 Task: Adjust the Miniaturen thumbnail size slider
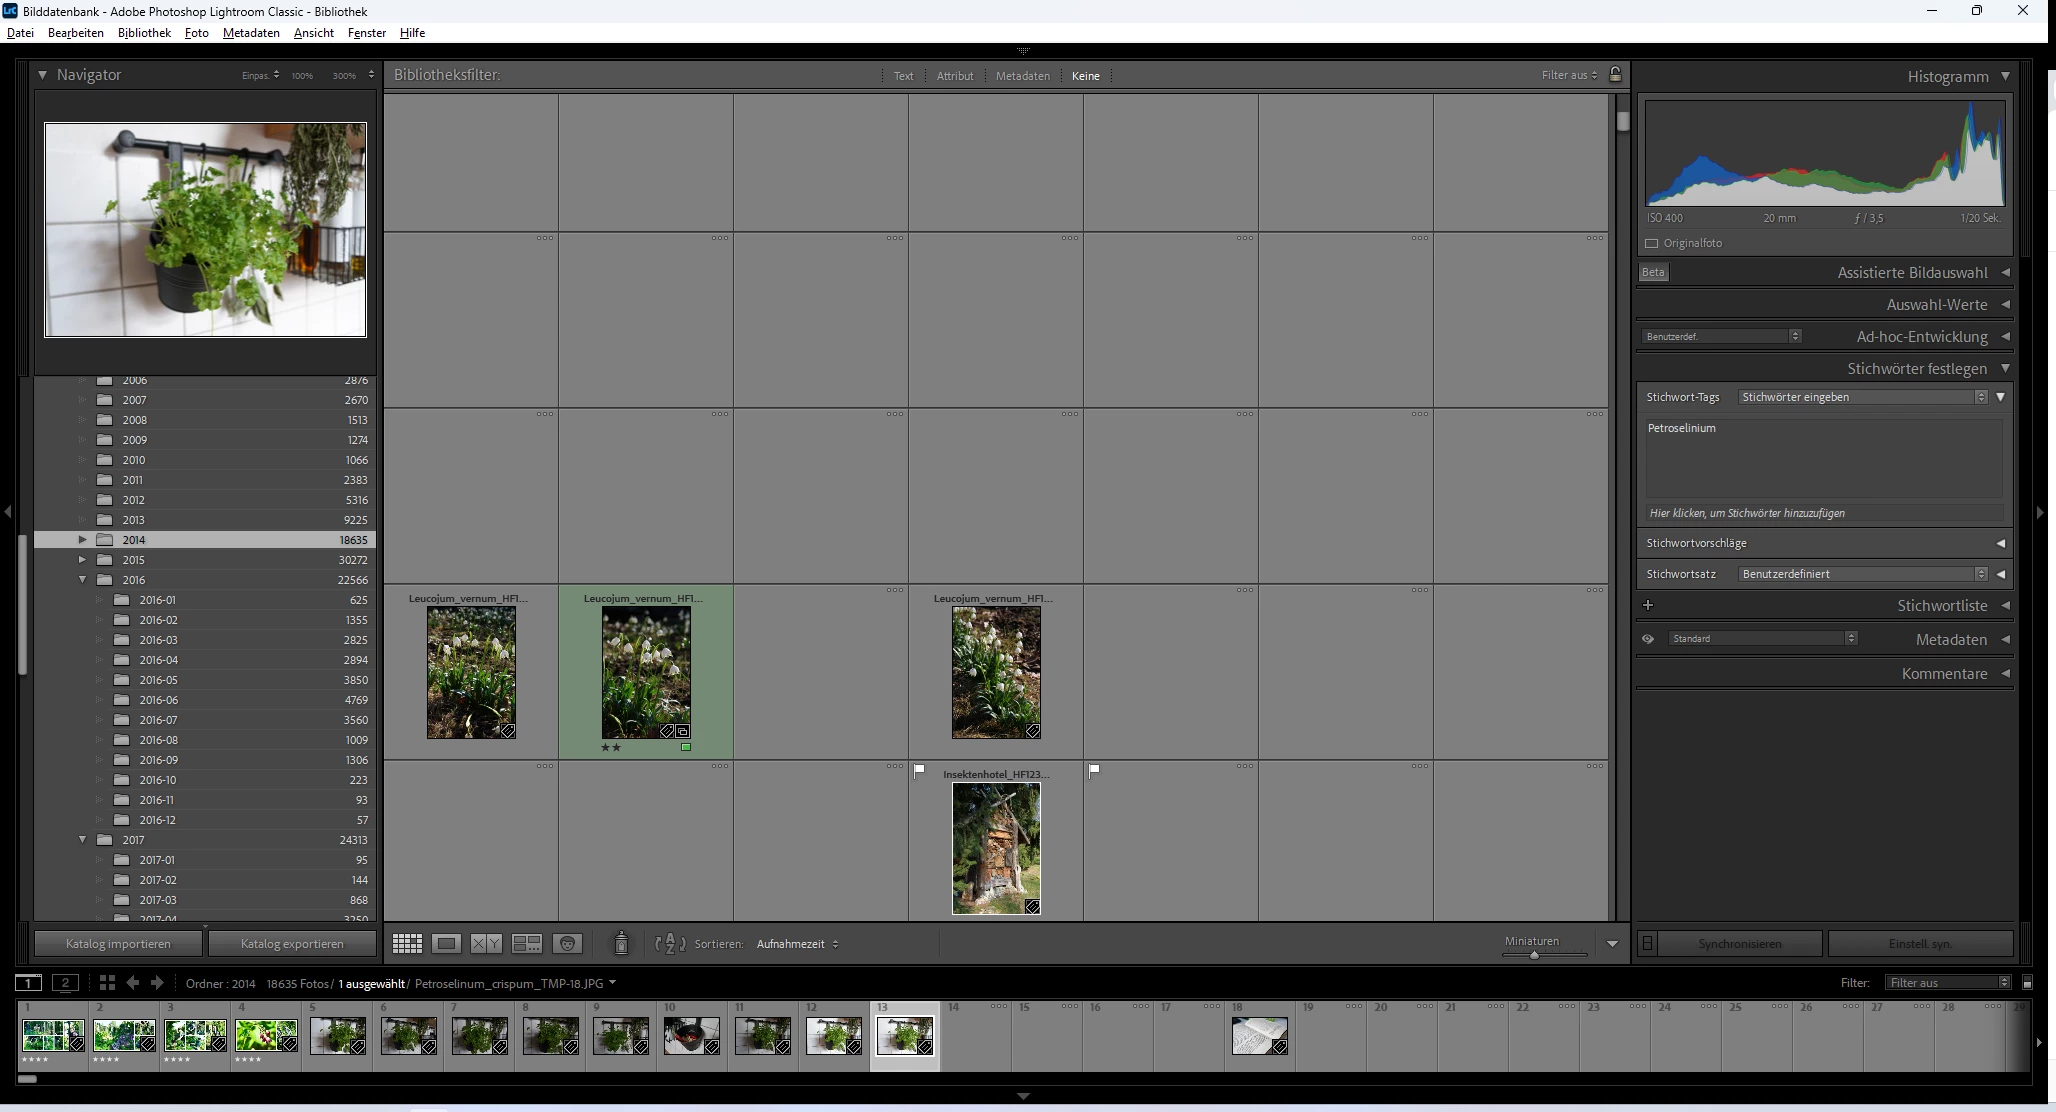tap(1544, 955)
